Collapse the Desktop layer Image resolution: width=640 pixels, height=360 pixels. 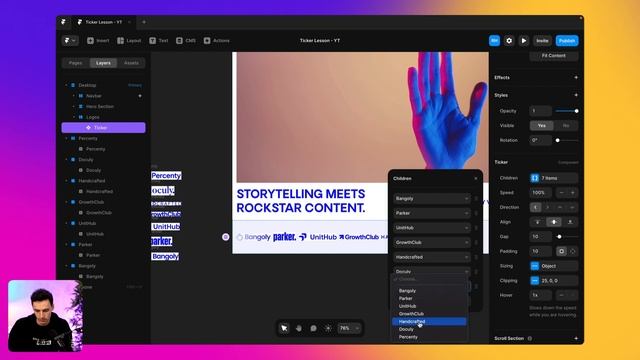(x=66, y=85)
